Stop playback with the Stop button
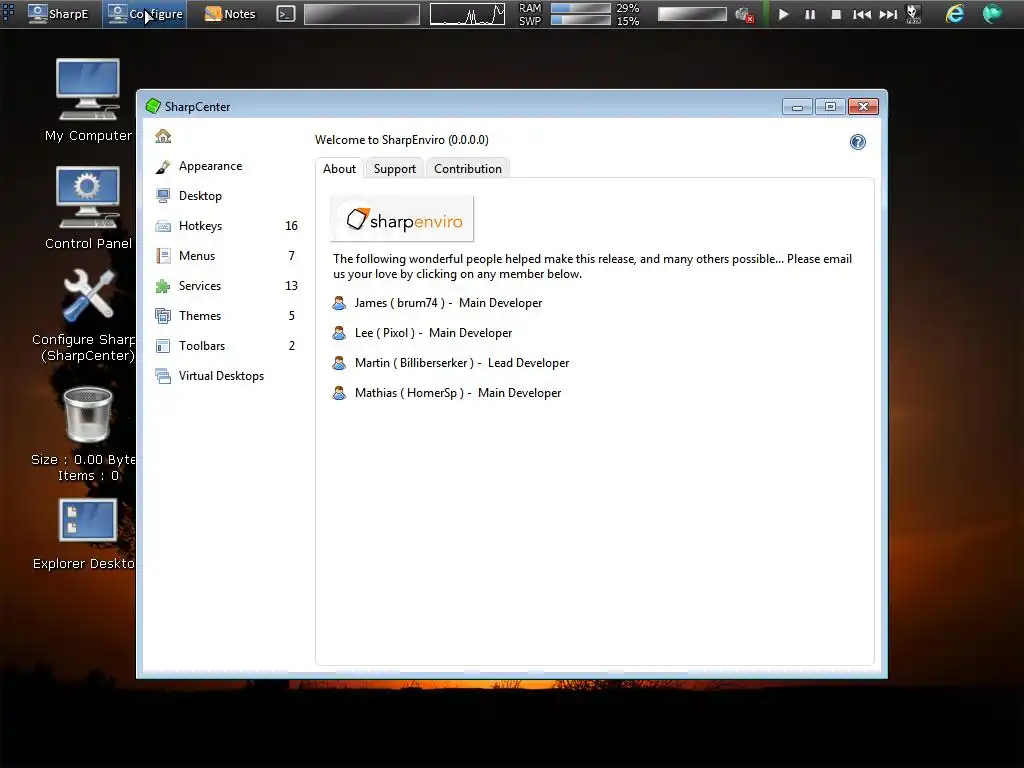 pyautogui.click(x=836, y=14)
